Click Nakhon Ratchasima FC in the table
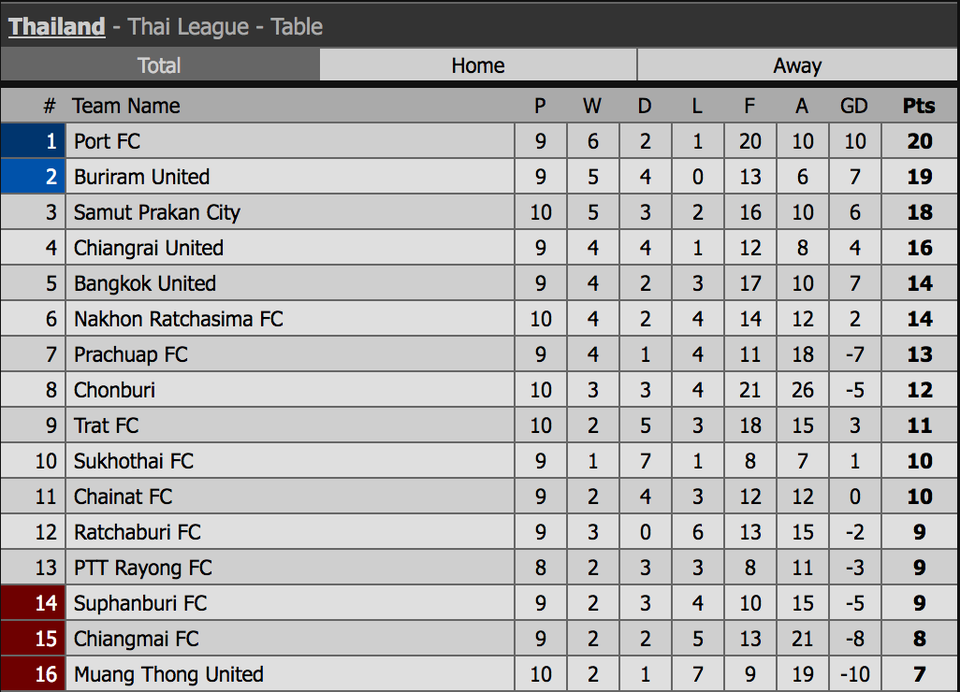This screenshot has height=692, width=960. tap(178, 319)
